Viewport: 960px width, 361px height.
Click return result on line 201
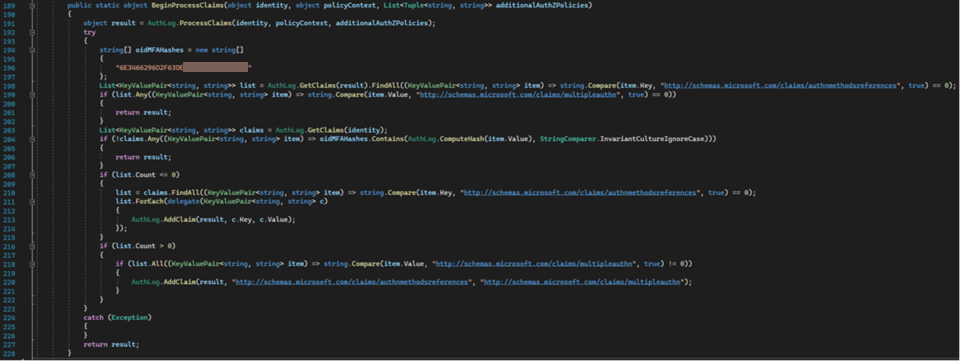143,113
